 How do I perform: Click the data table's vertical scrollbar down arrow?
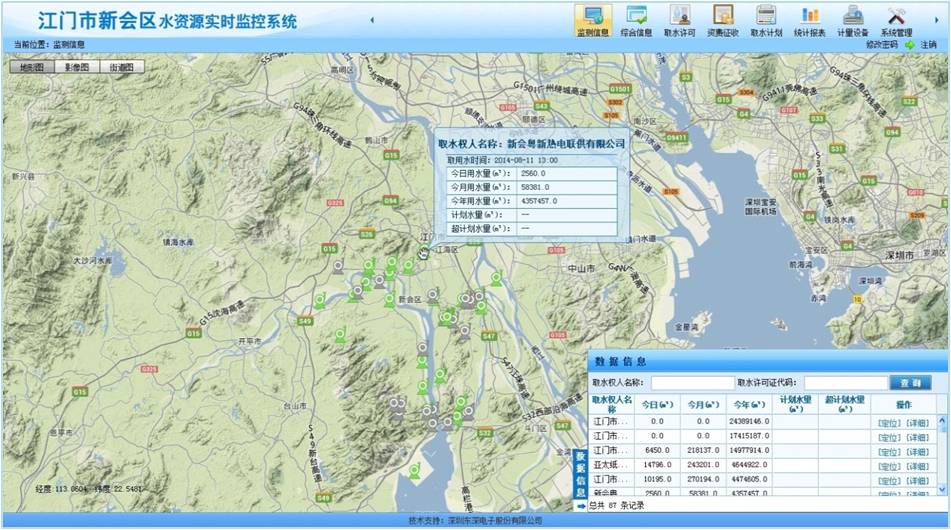942,488
